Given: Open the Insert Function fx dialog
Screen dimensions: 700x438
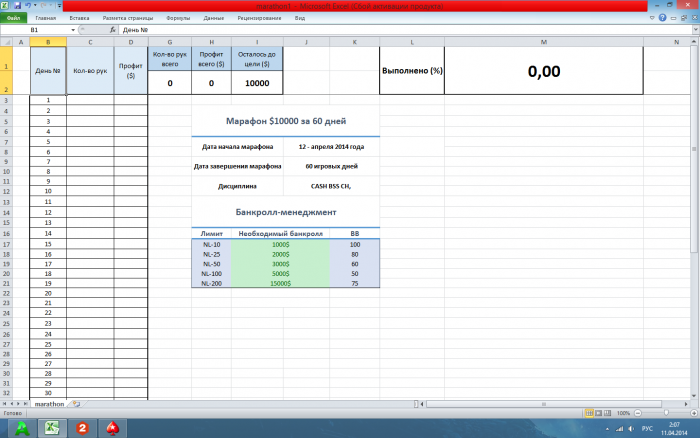Looking at the screenshot, I should pos(113,30).
